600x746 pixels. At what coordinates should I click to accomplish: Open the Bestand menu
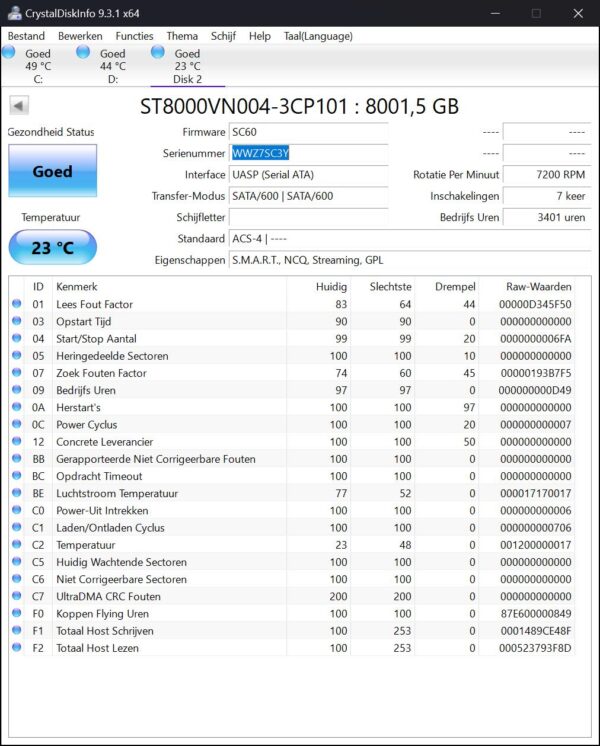point(26,36)
